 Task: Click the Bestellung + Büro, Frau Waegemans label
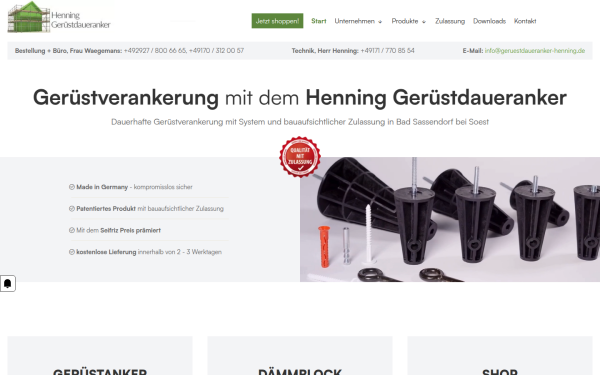[x=68, y=51]
